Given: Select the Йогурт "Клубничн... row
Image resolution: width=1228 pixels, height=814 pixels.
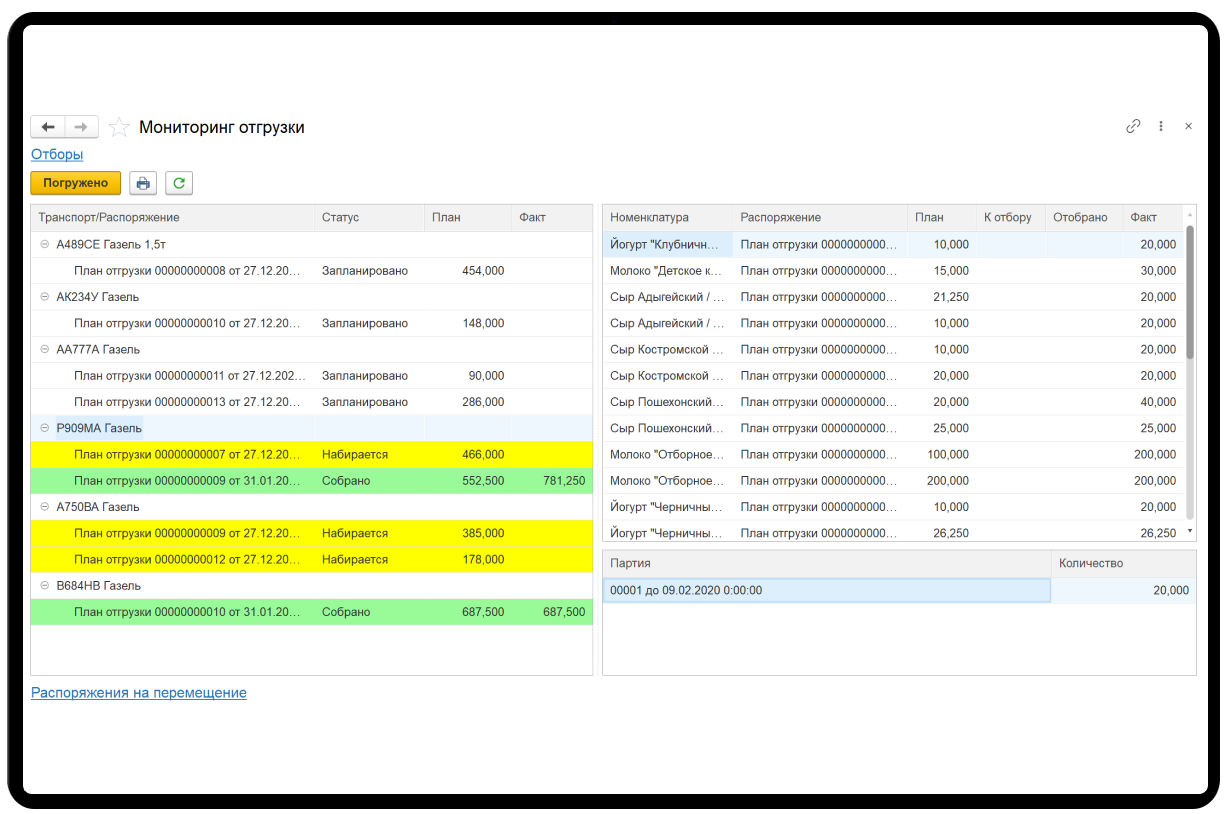Looking at the screenshot, I should coord(895,244).
